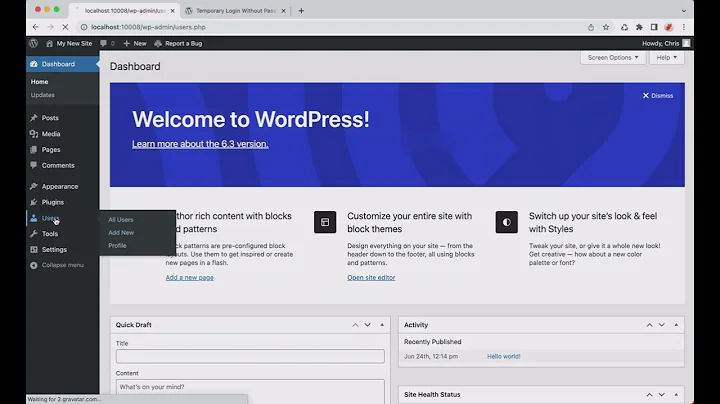The height and width of the screenshot is (404, 720).
Task: Focus Quick Draft Title field
Action: pyautogui.click(x=250, y=356)
